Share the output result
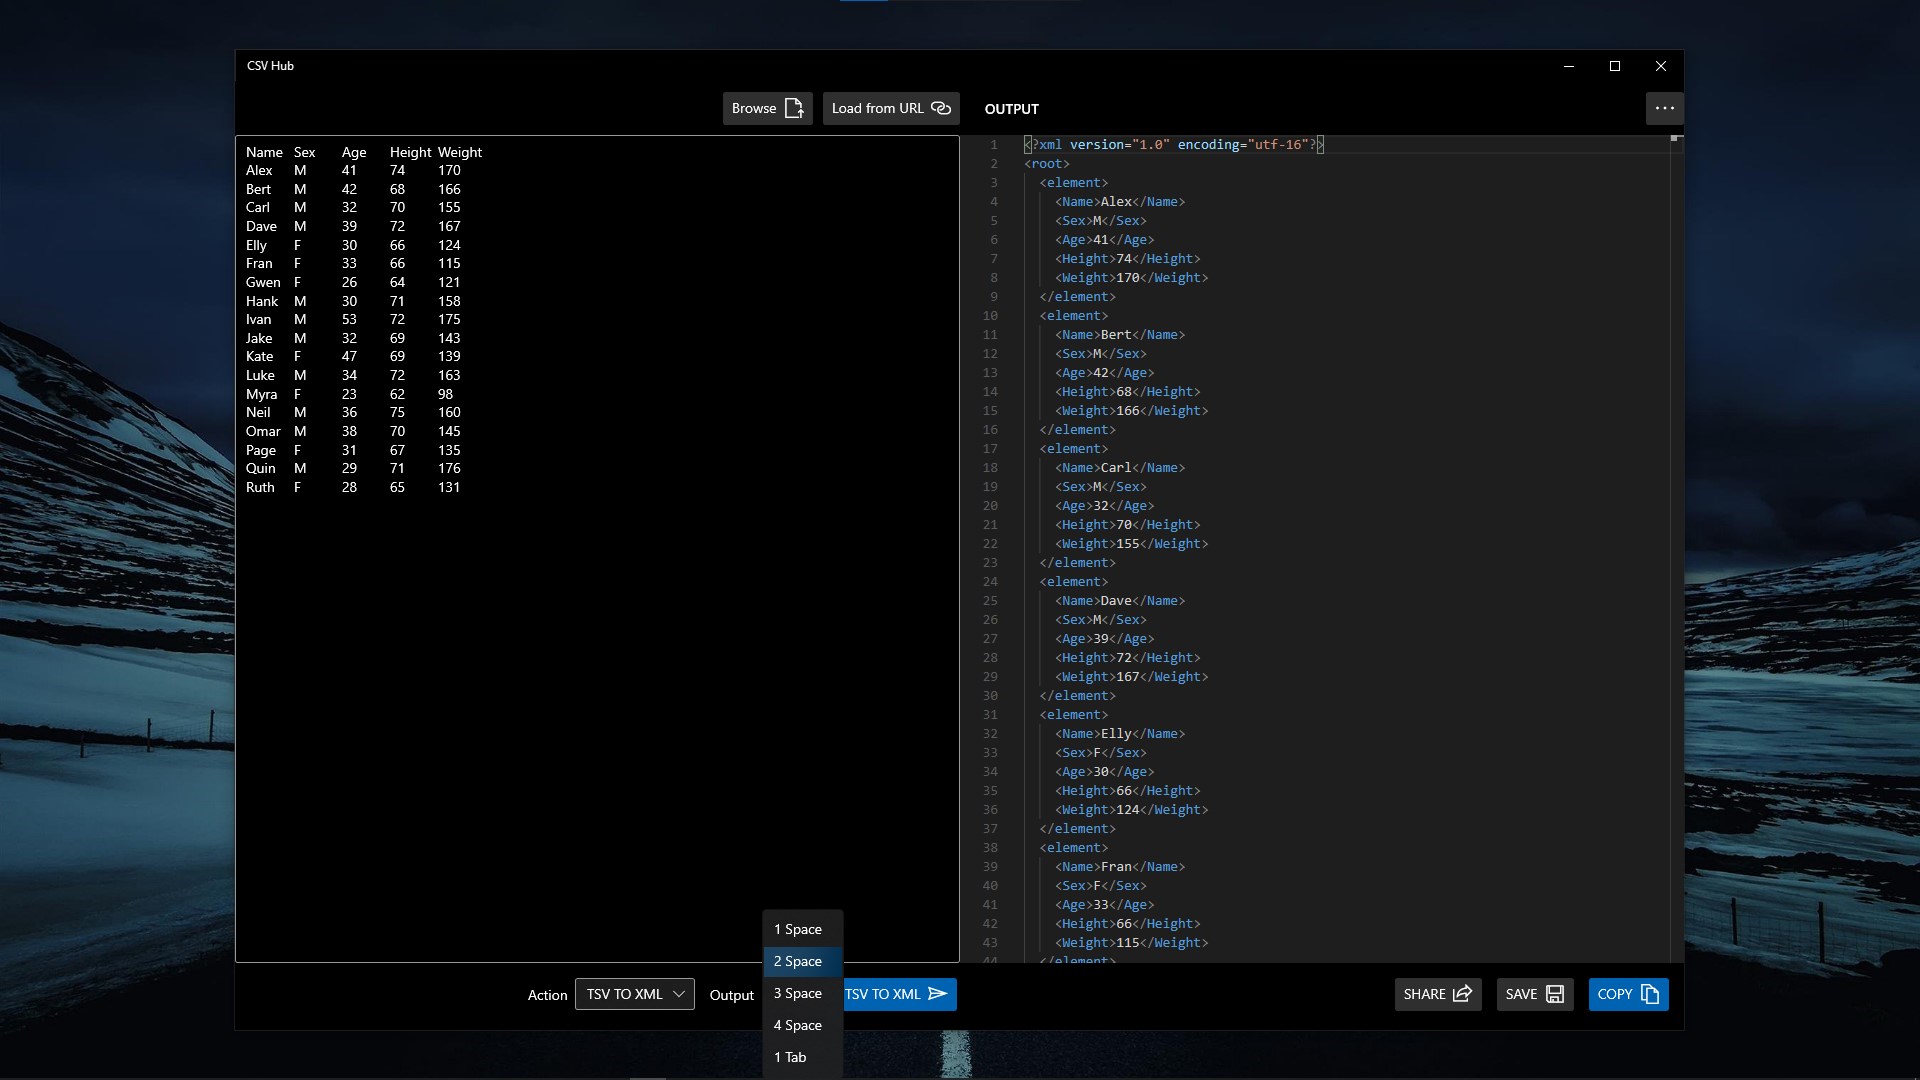Viewport: 1920px width, 1080px height. (x=1438, y=994)
